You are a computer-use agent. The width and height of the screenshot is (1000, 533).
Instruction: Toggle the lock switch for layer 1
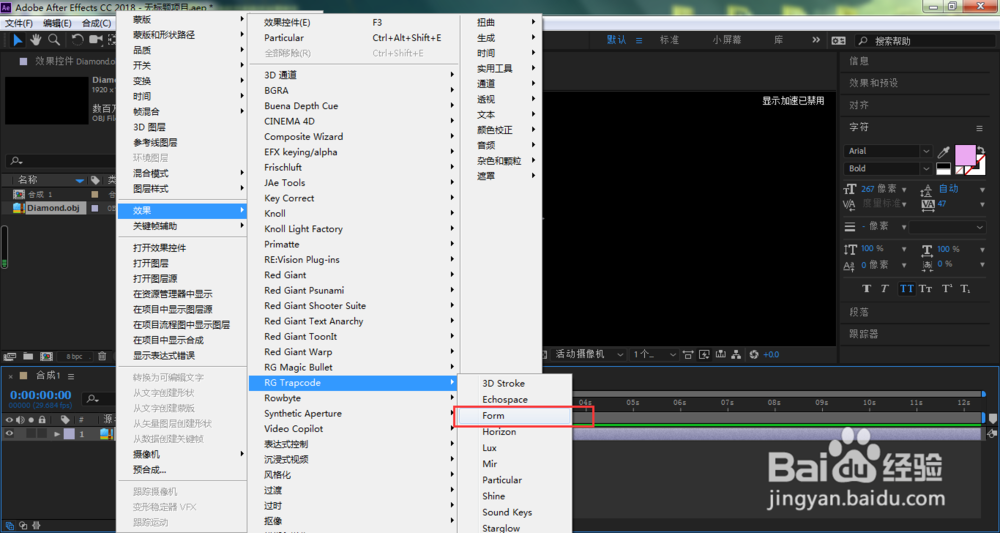click(x=41, y=434)
